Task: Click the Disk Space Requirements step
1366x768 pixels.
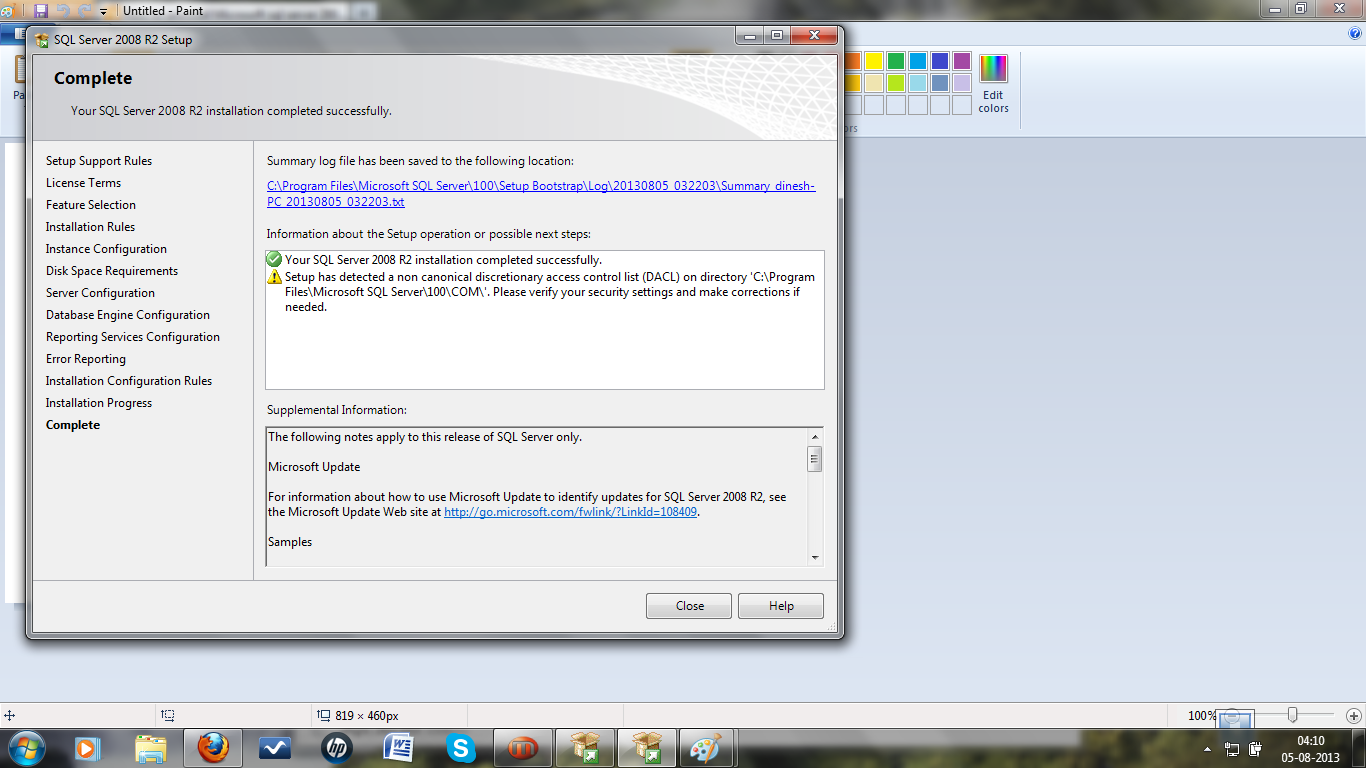Action: 112,271
